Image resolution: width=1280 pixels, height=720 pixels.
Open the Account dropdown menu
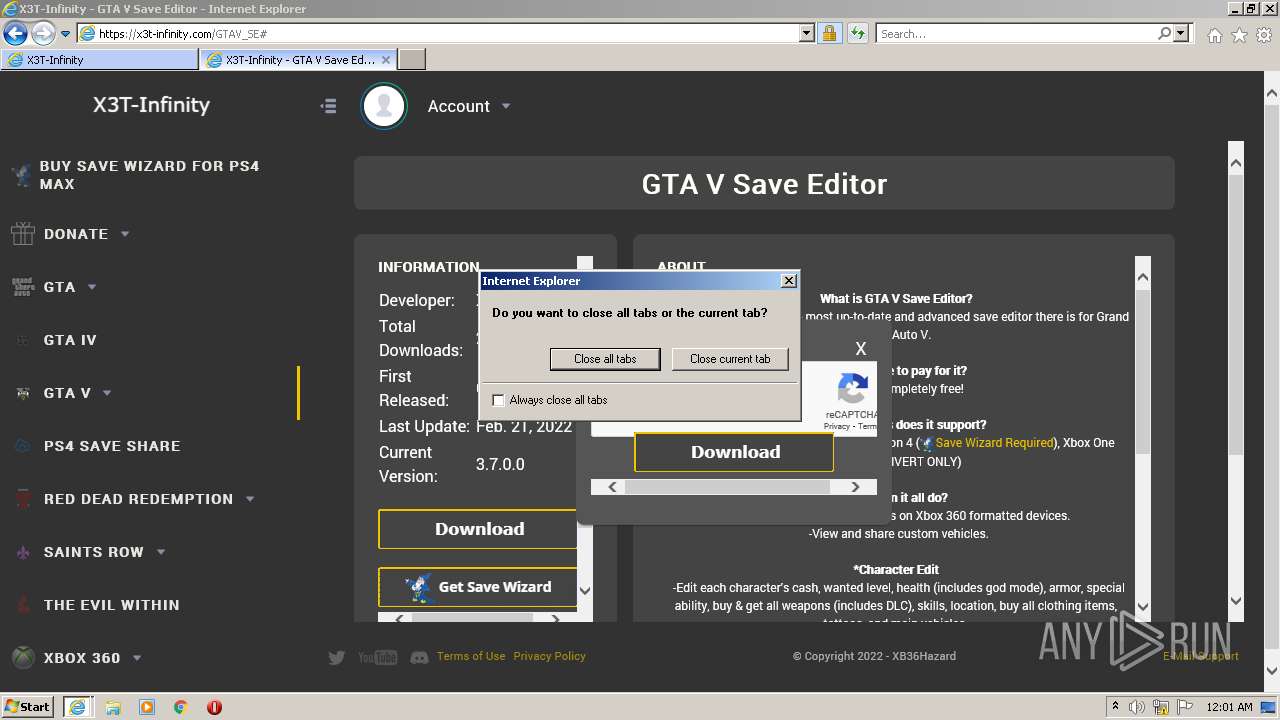point(469,106)
